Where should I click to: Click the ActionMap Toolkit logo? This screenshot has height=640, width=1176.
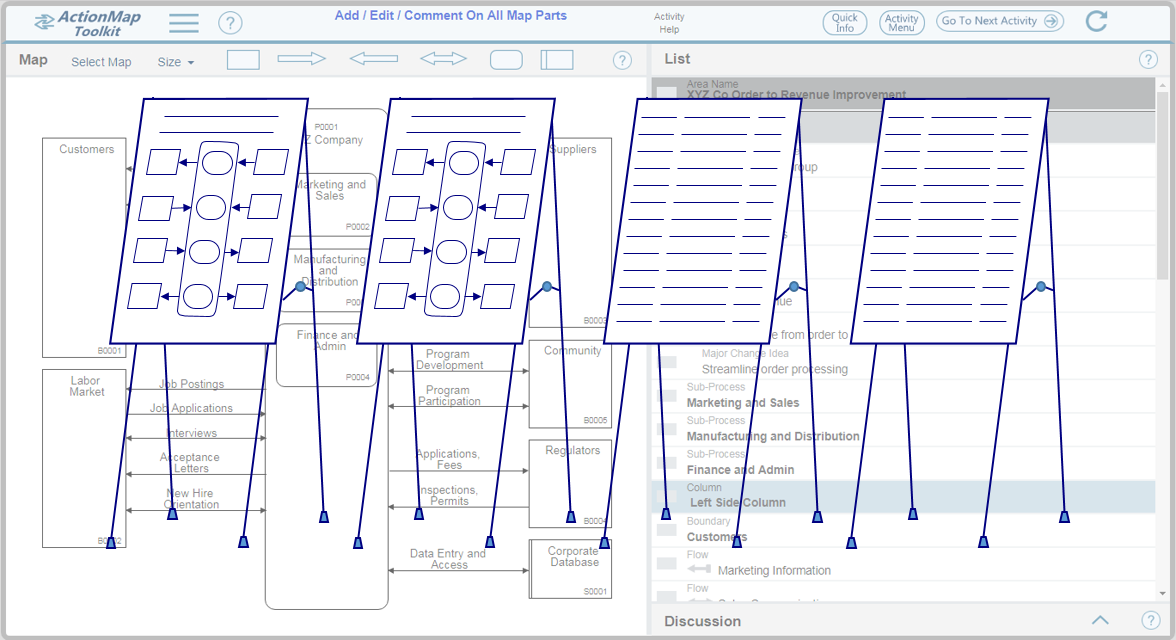pos(88,23)
